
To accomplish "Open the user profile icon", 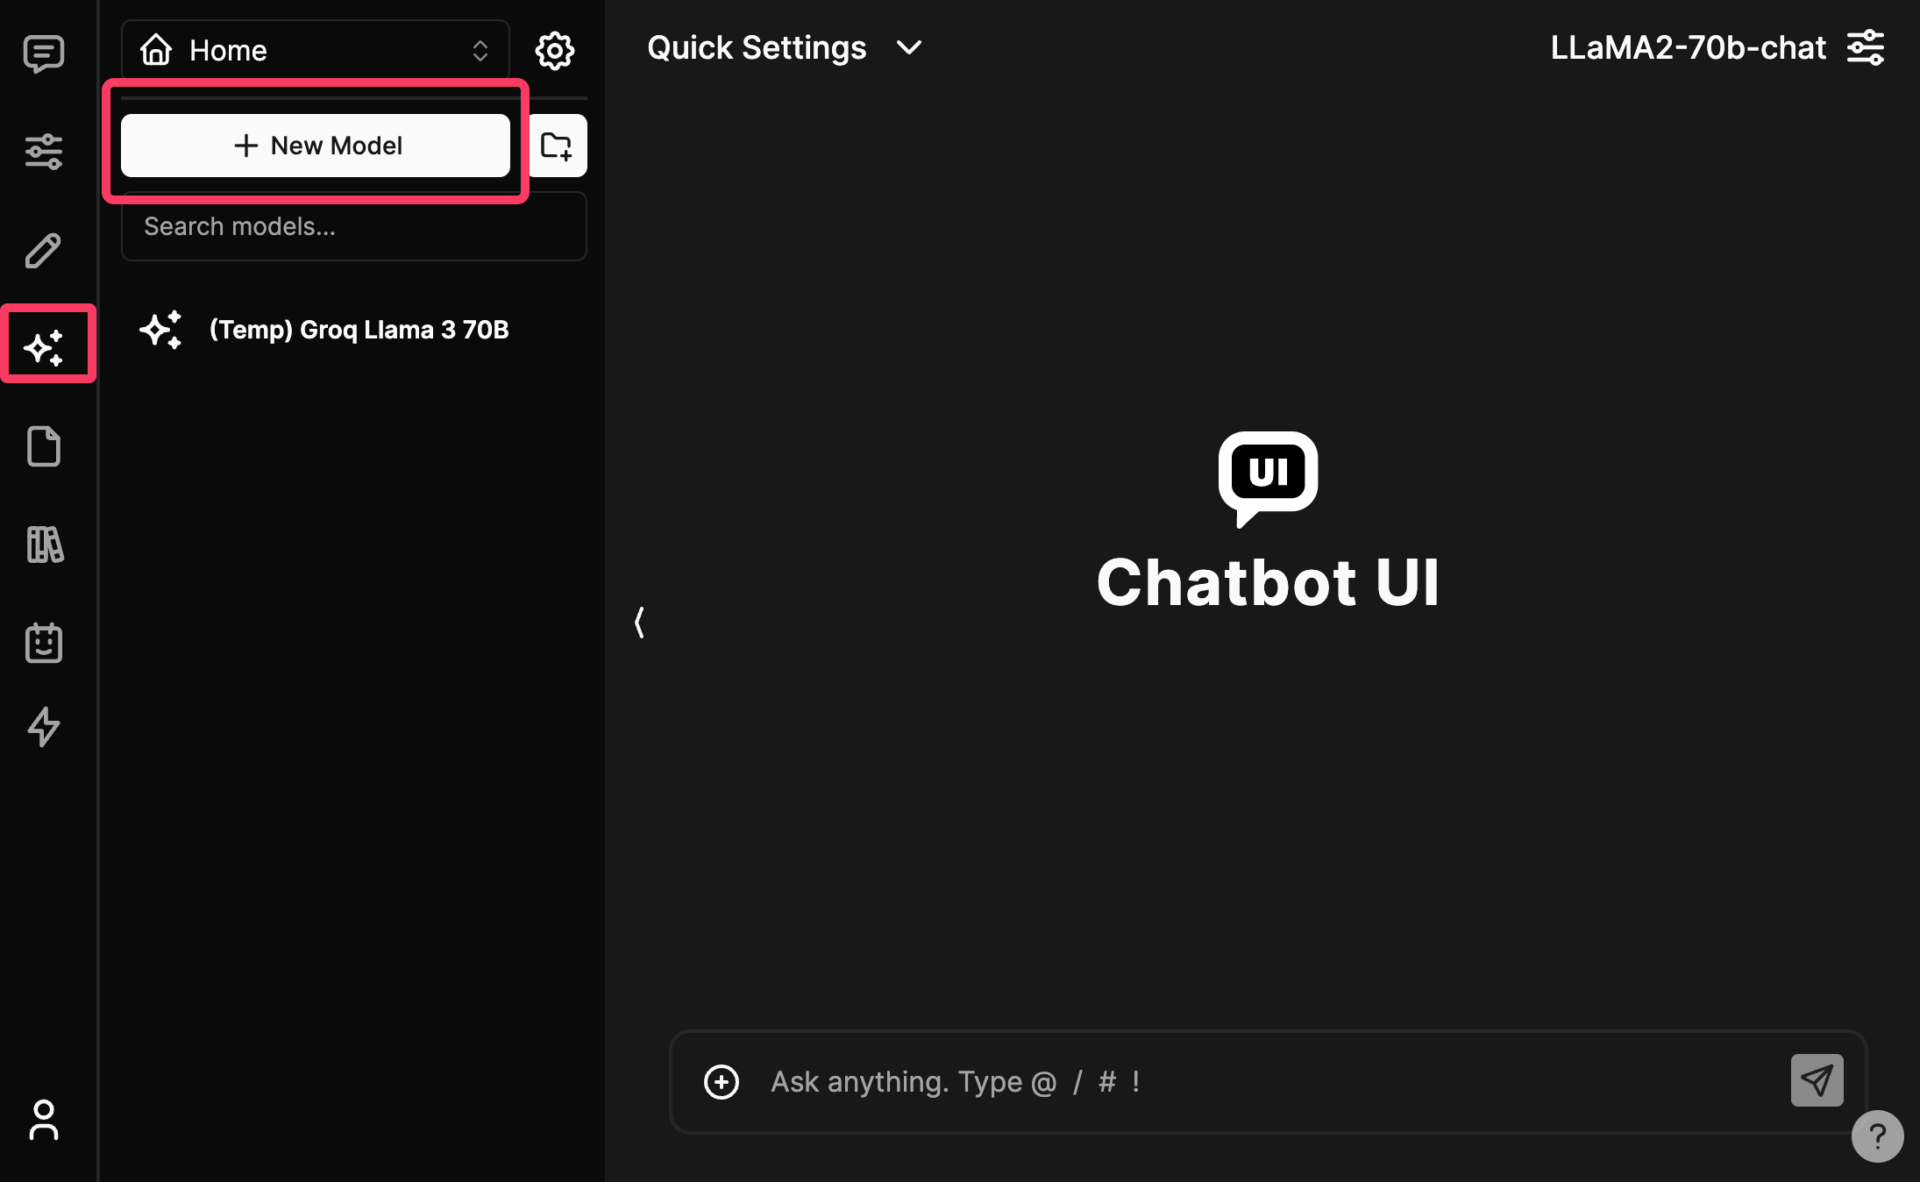I will pos(43,1120).
